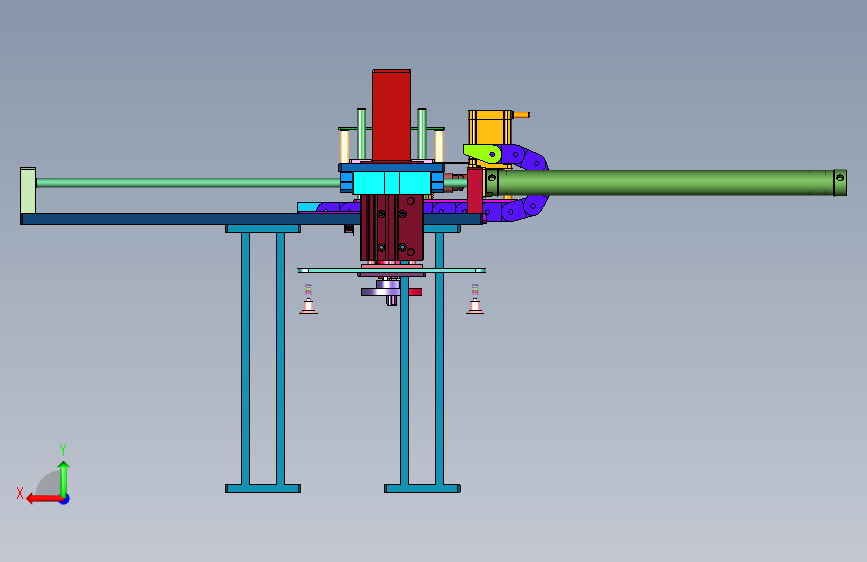This screenshot has height=562, width=867.
Task: Select the tall red vertical motor block
Action: pyautogui.click(x=391, y=115)
